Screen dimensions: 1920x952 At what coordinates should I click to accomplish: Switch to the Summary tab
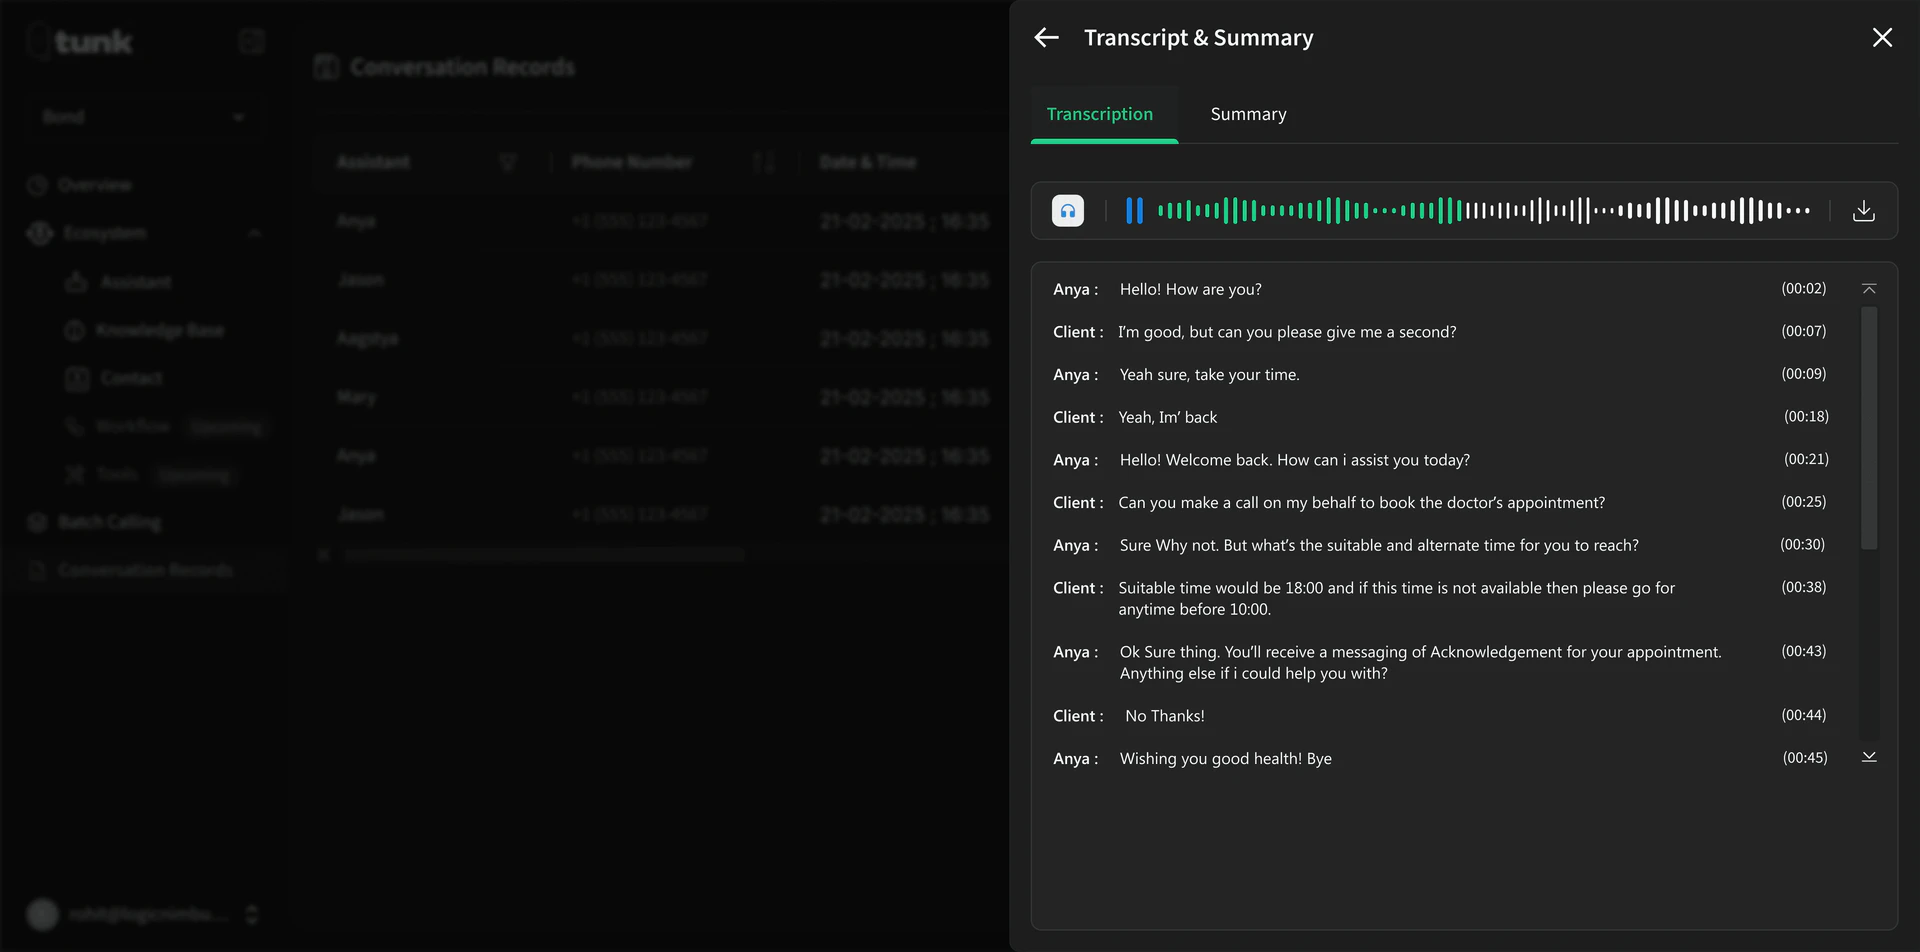(x=1248, y=113)
